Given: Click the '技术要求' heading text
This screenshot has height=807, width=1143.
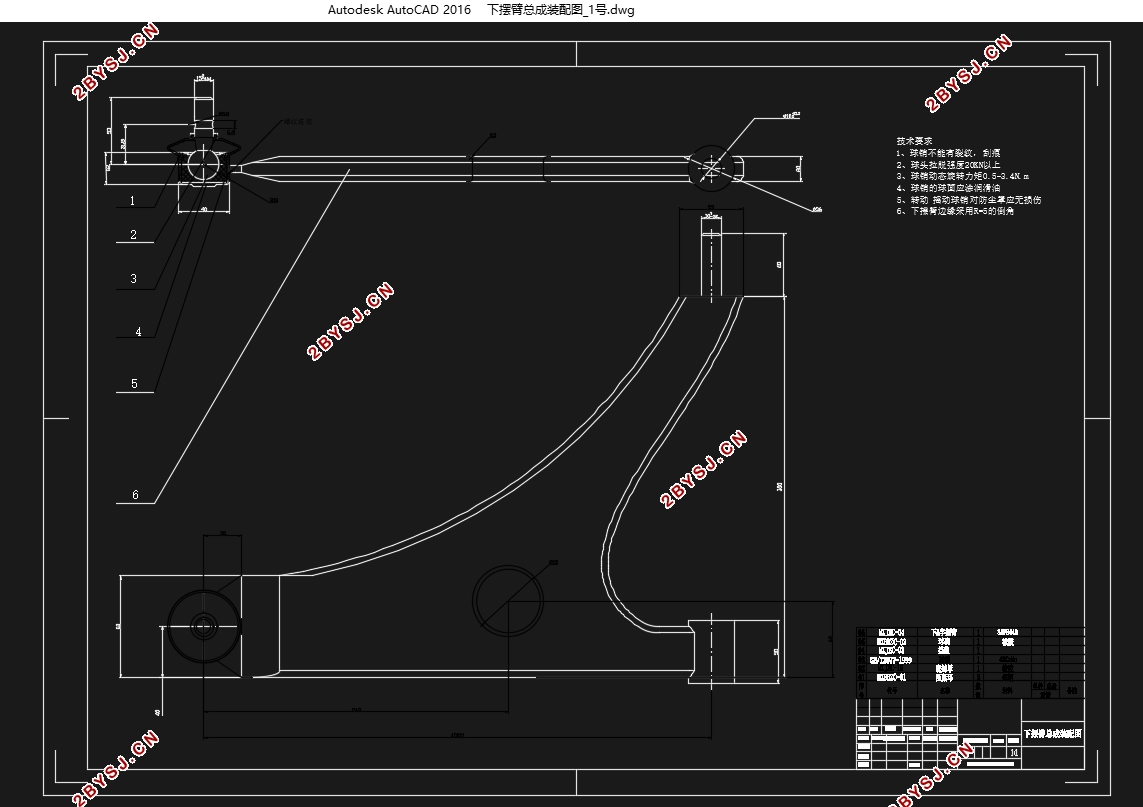Looking at the screenshot, I should 914,141.
